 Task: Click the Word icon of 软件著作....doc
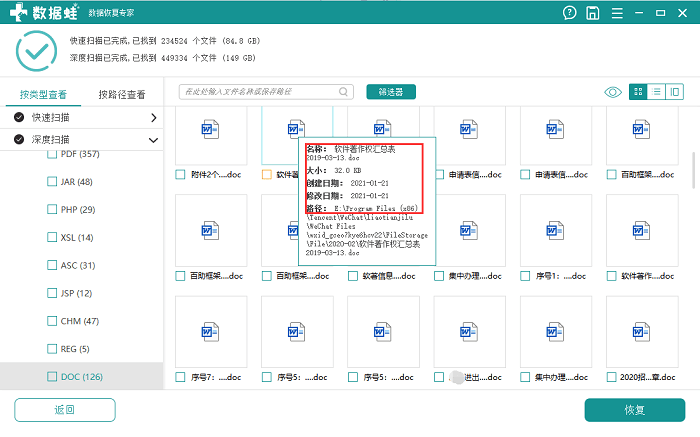(x=641, y=231)
